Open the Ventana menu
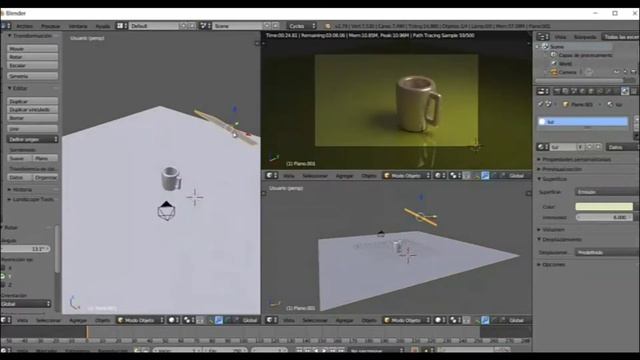This screenshot has width=640, height=360. point(78,26)
